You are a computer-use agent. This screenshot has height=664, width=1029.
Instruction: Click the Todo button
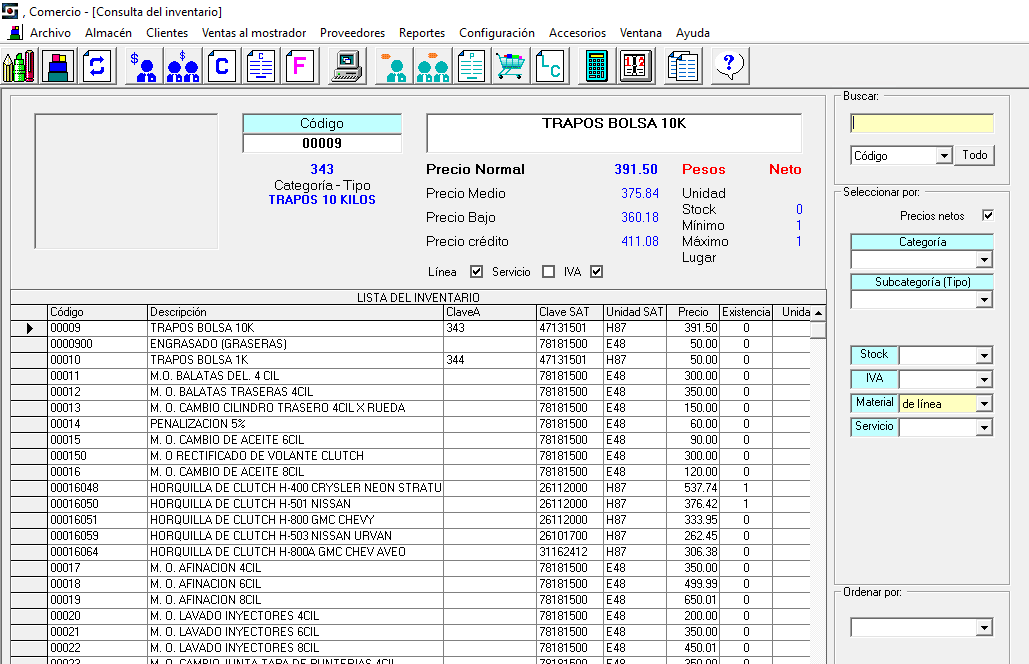pos(975,156)
